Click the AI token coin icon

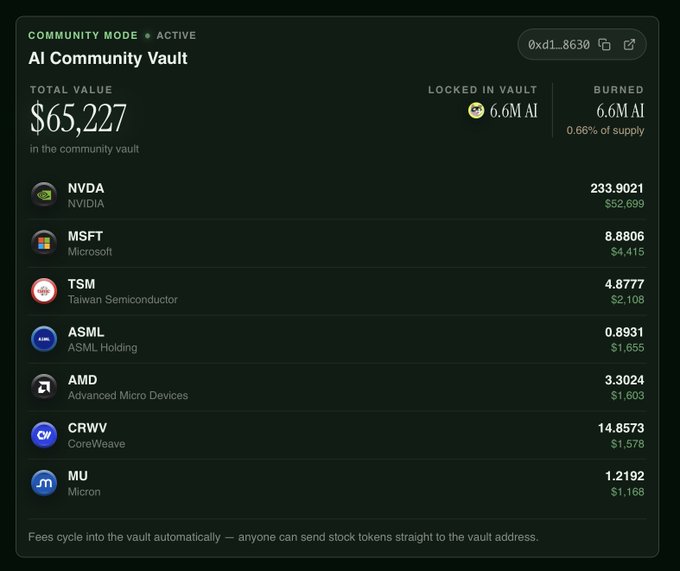pos(476,110)
